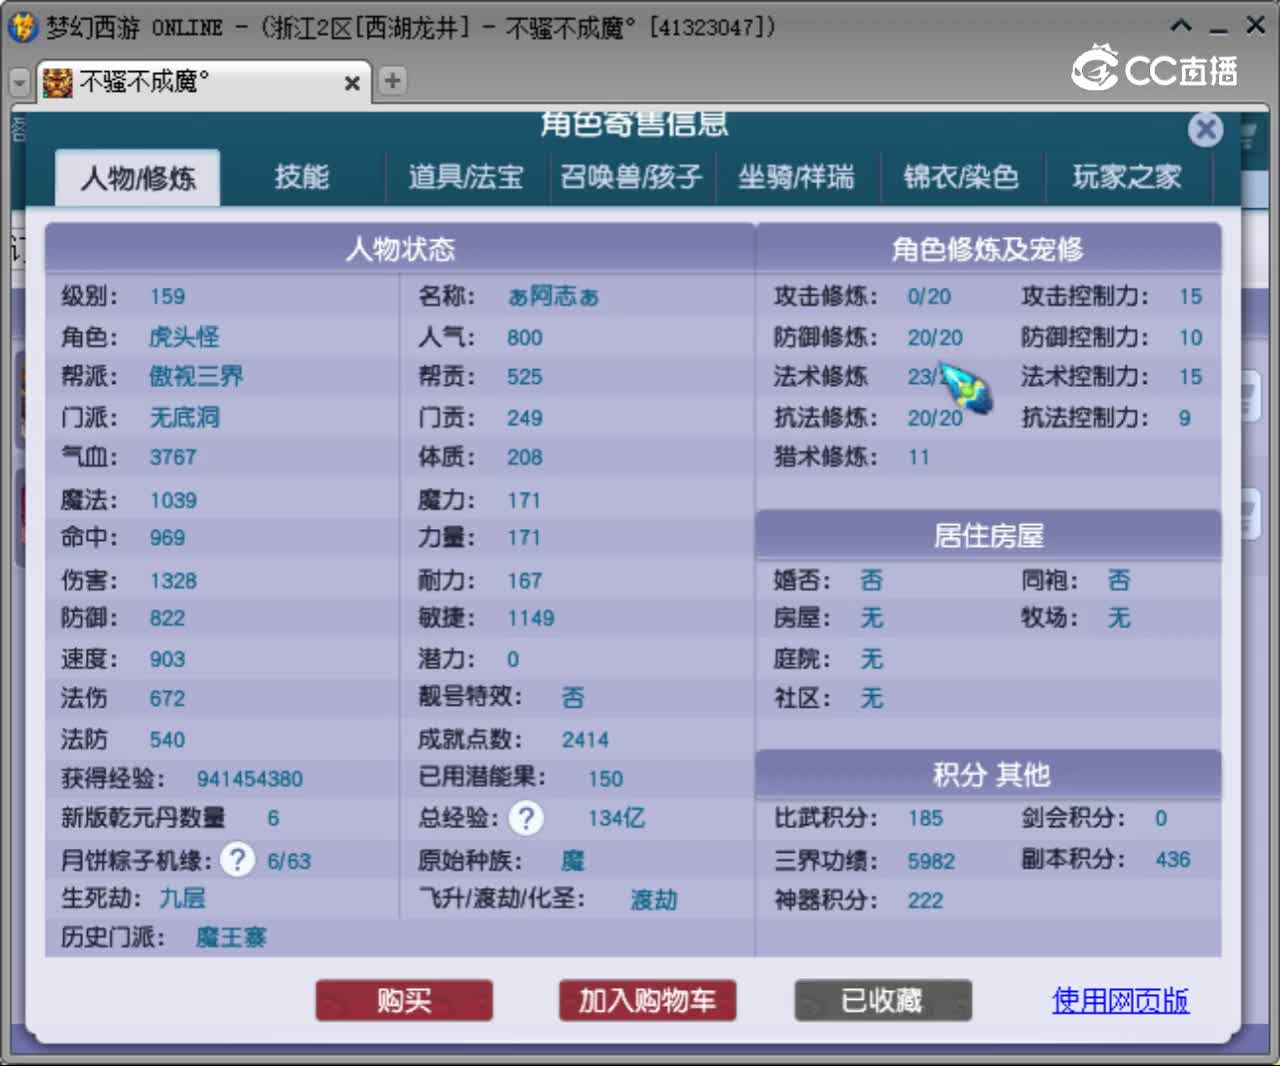
Task: Open the 坐骑/祥瑞 tab
Action: tap(796, 178)
